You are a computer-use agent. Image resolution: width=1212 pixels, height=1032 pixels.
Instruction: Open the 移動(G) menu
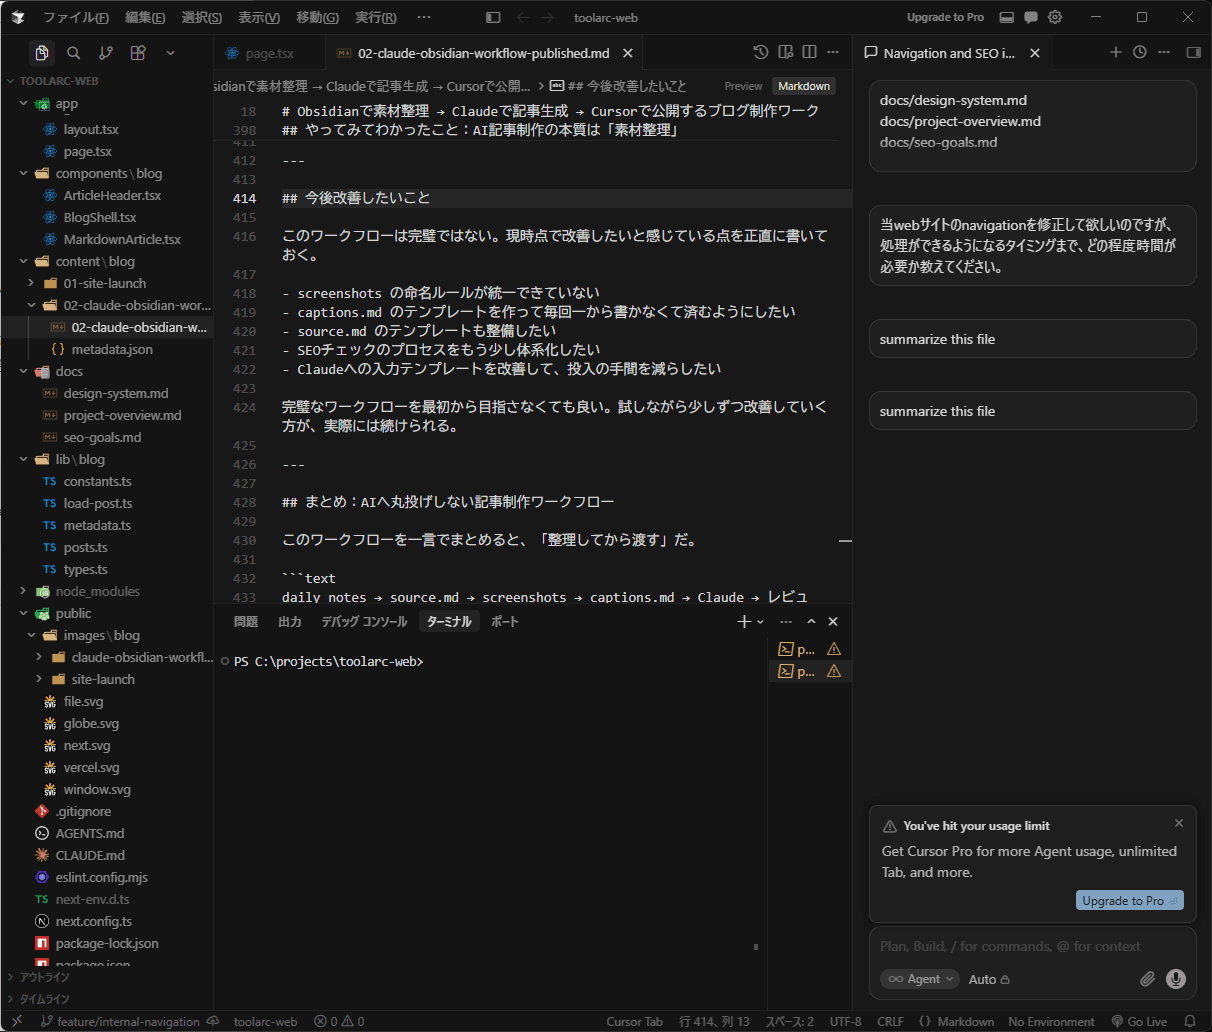click(317, 17)
